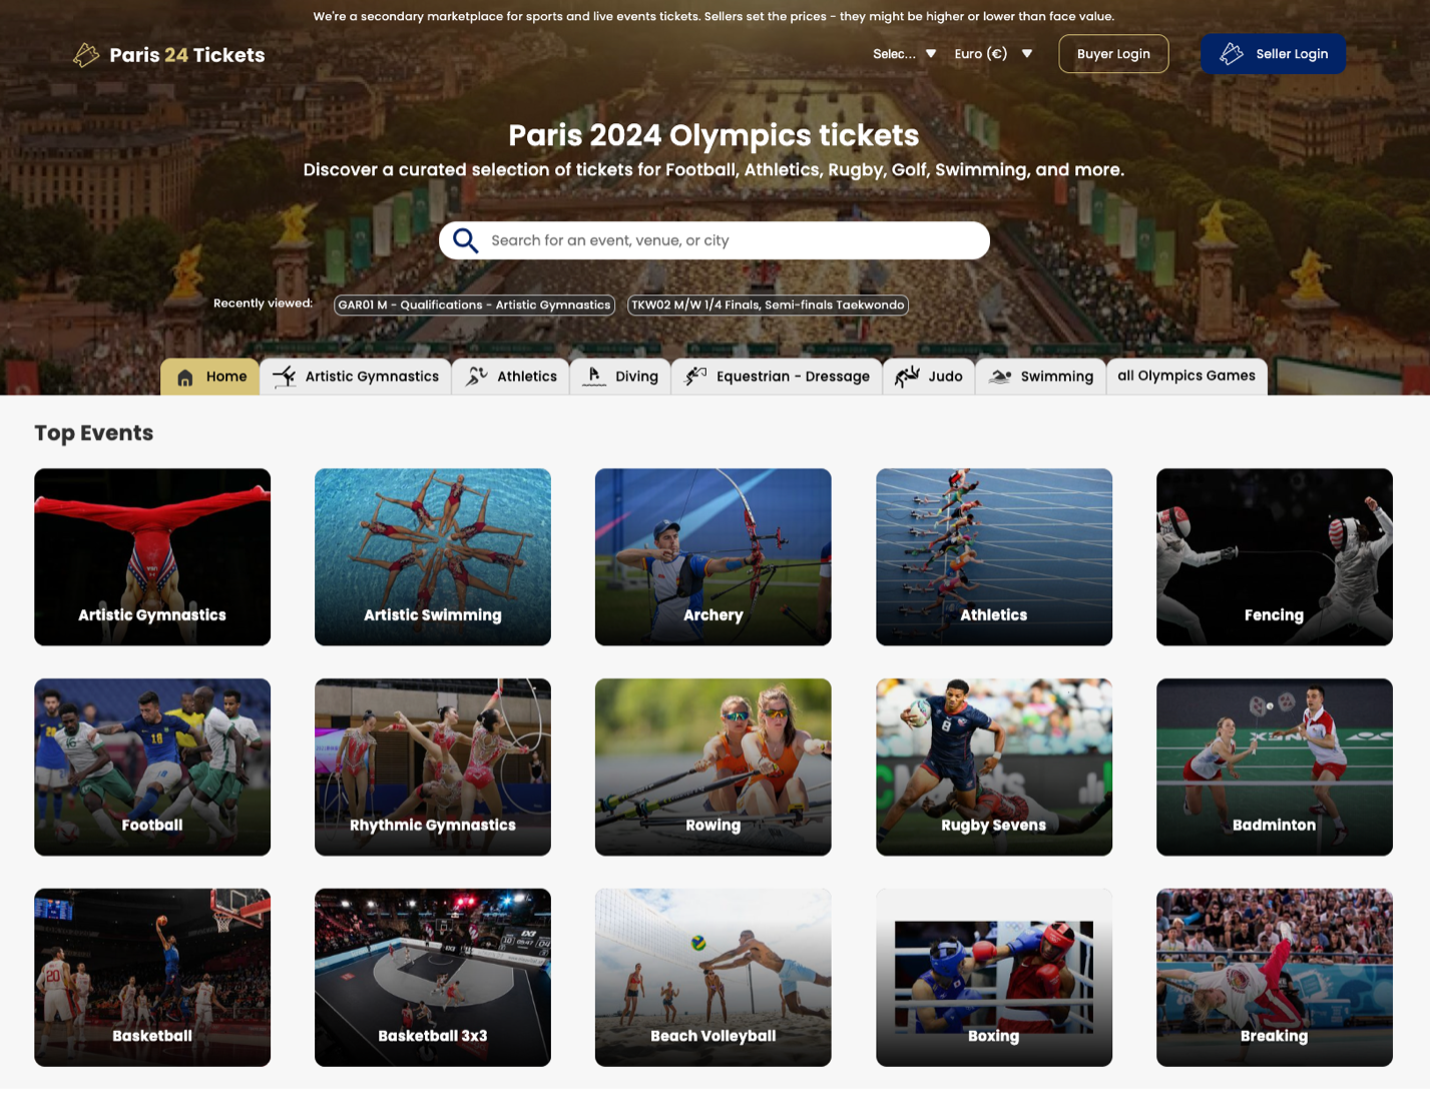Select the Athletics tab
This screenshot has height=1093, width=1430.
click(x=511, y=377)
